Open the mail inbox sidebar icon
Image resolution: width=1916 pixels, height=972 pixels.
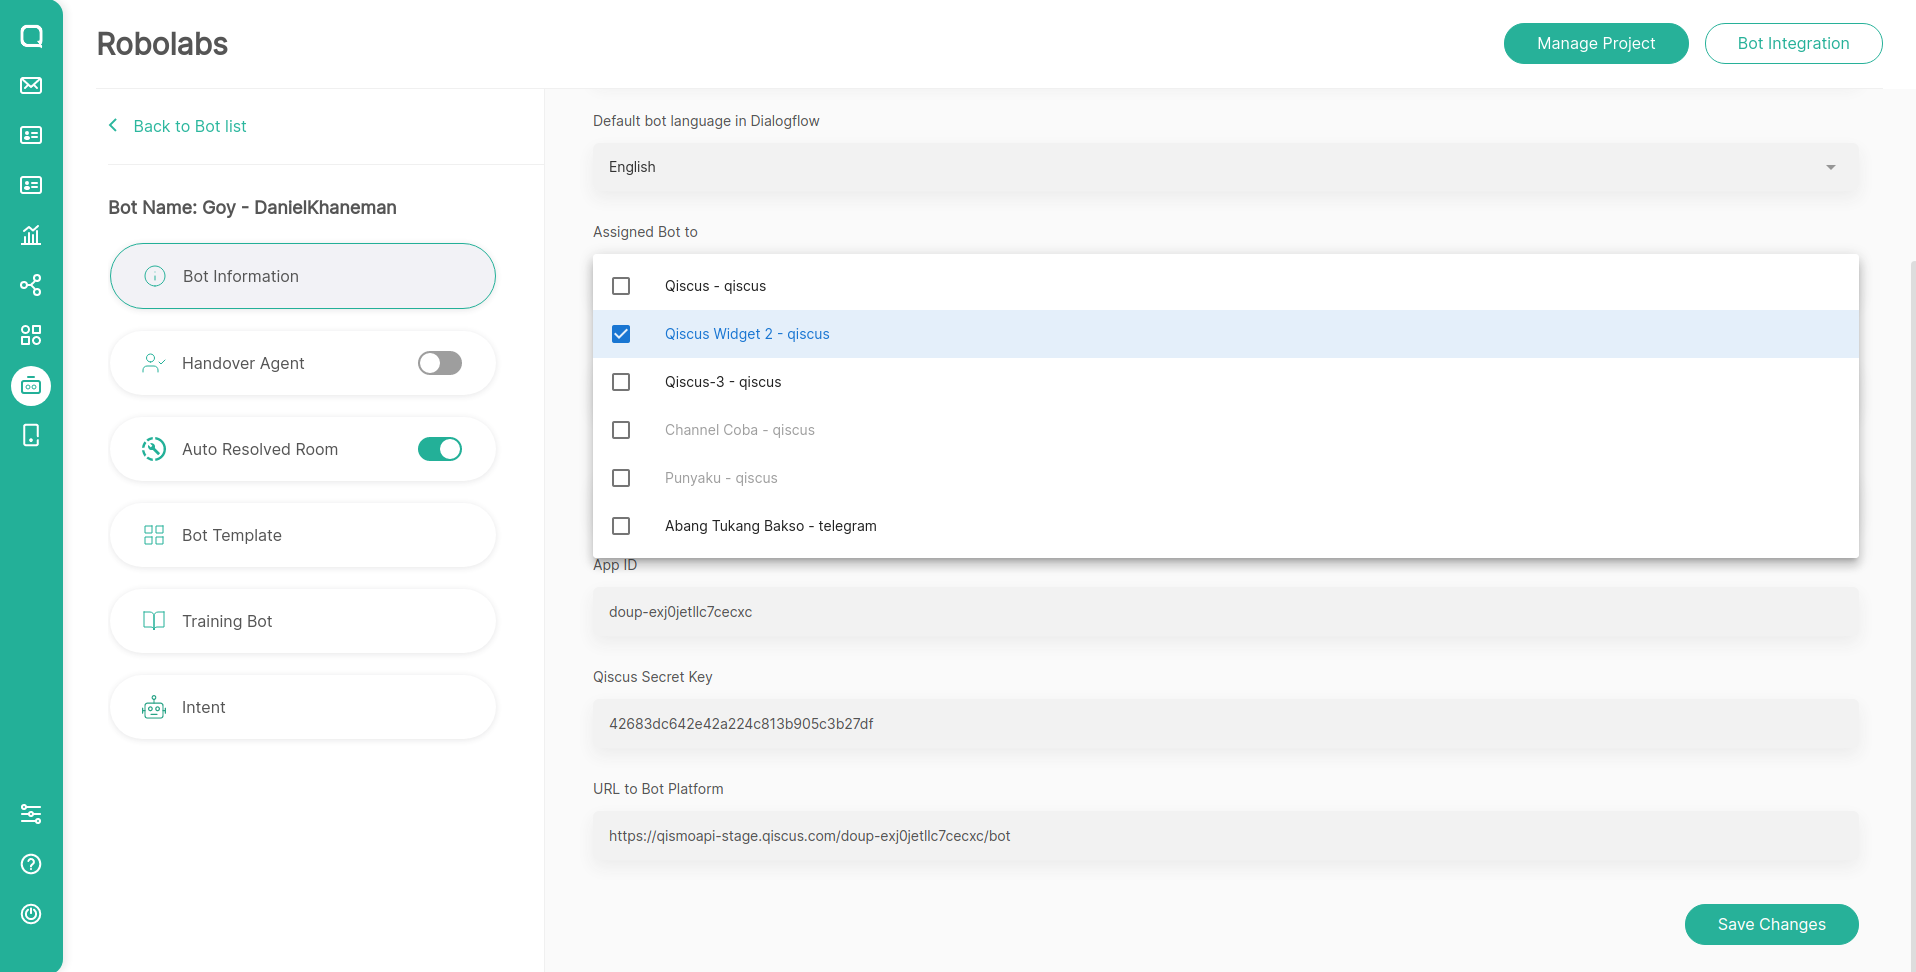tap(31, 86)
